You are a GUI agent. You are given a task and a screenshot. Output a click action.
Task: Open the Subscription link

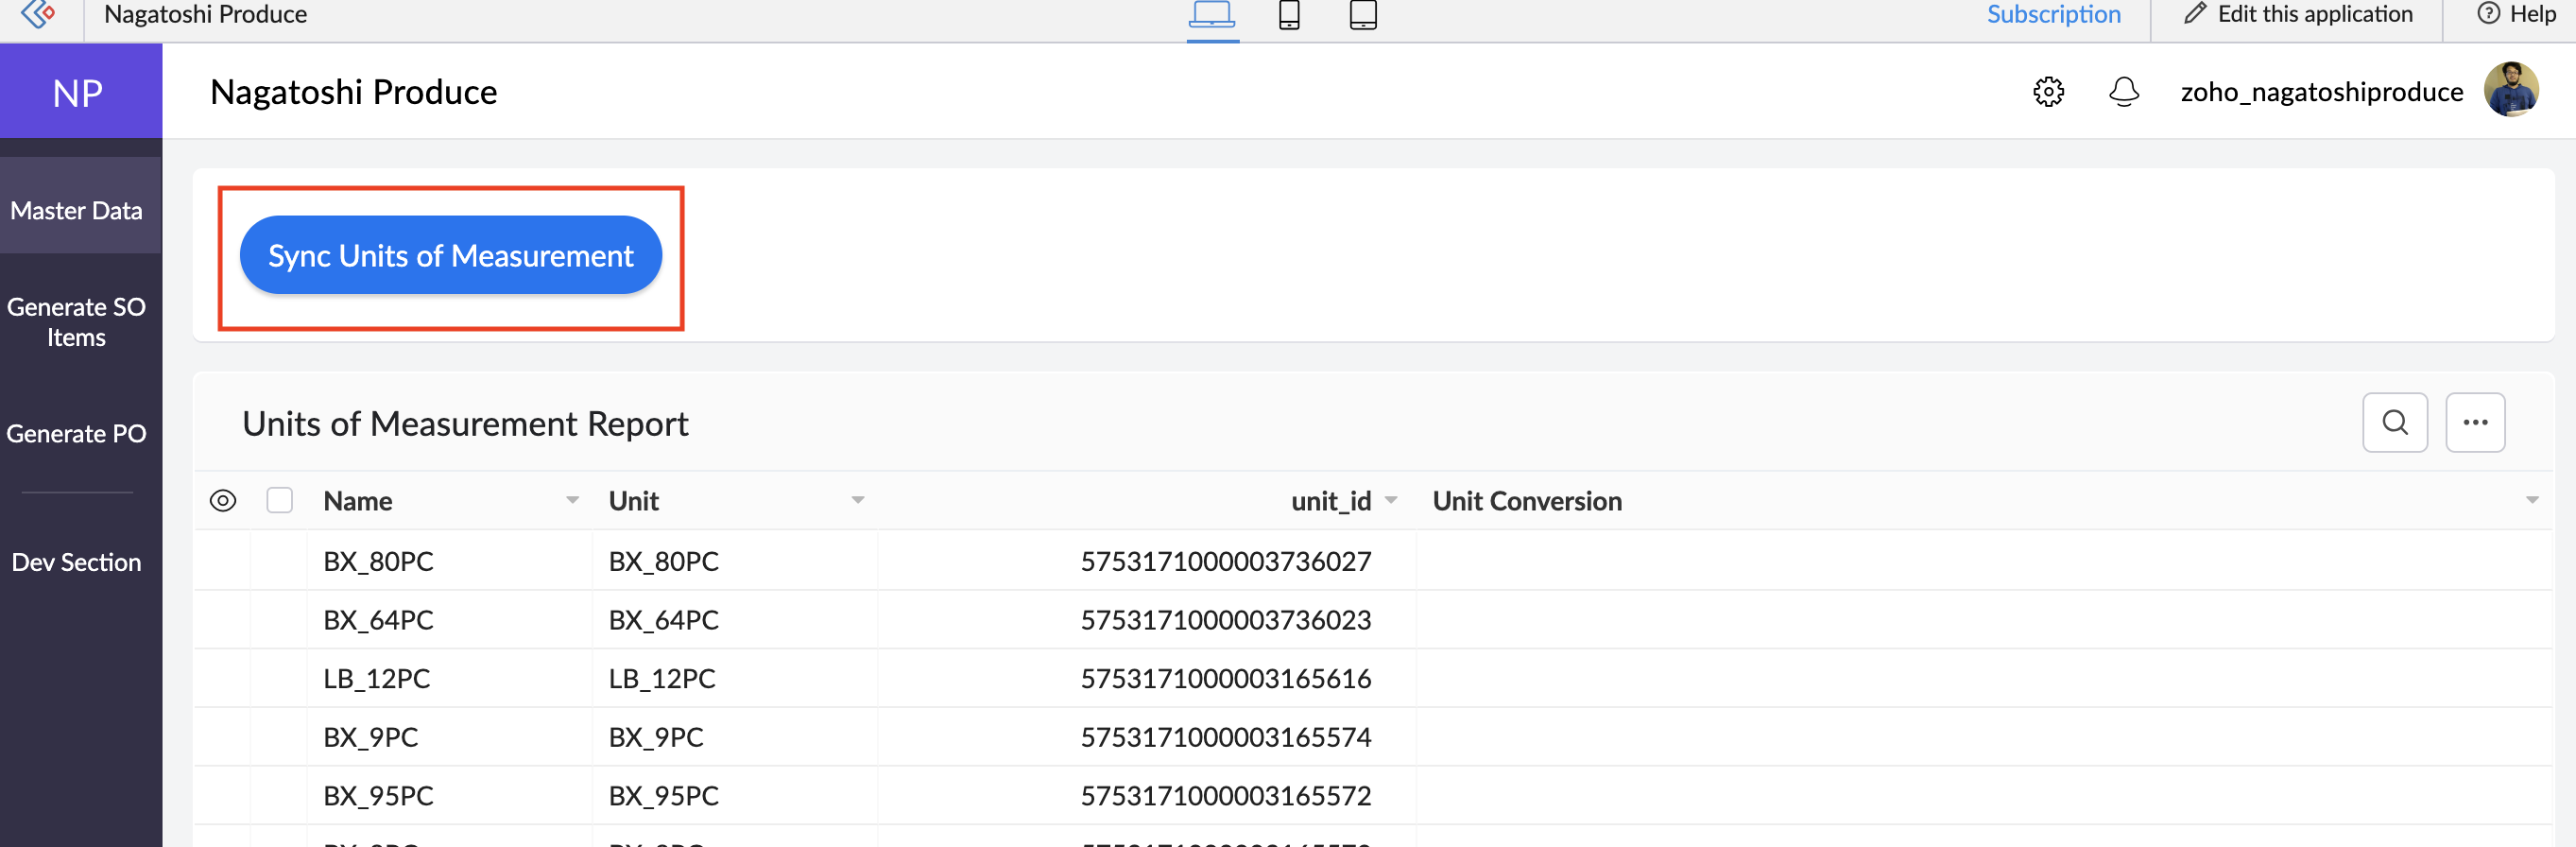click(2053, 14)
